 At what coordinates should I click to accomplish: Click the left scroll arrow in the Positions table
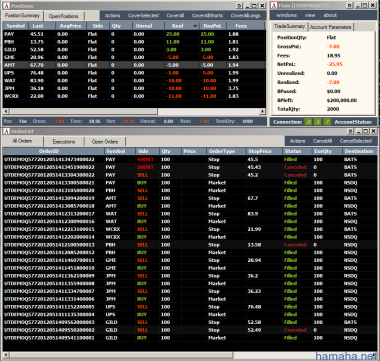pos(6,111)
